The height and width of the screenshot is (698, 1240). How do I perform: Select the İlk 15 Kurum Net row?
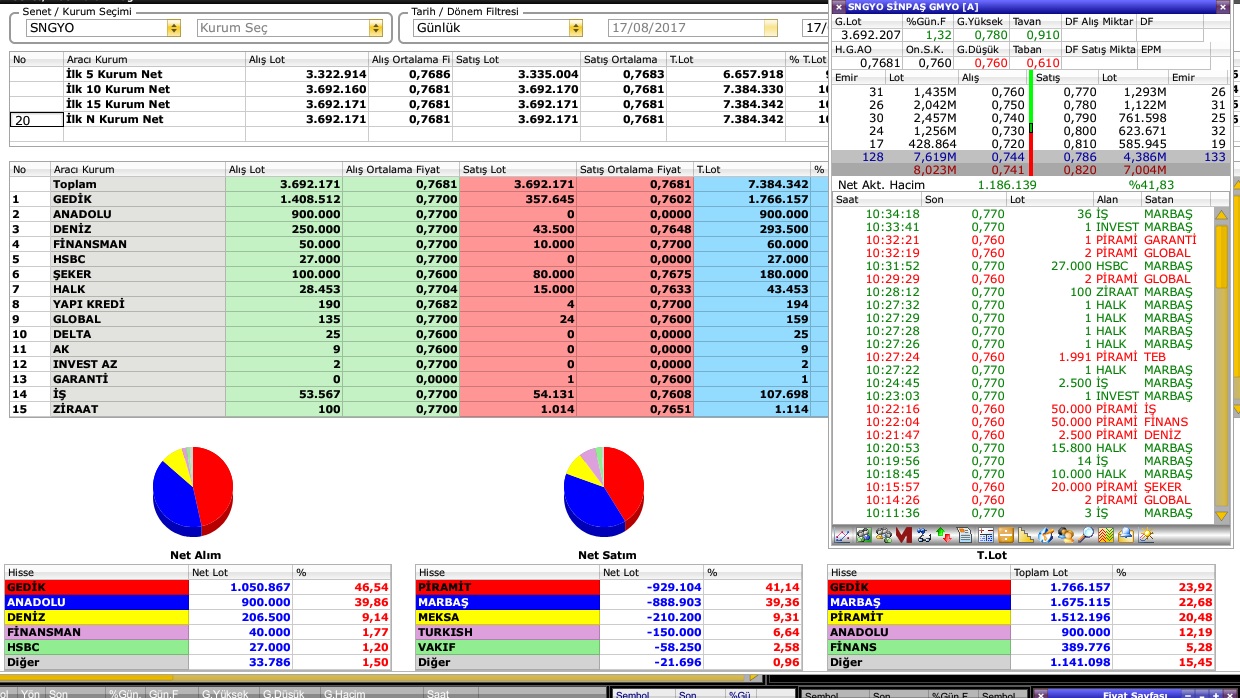(x=420, y=104)
